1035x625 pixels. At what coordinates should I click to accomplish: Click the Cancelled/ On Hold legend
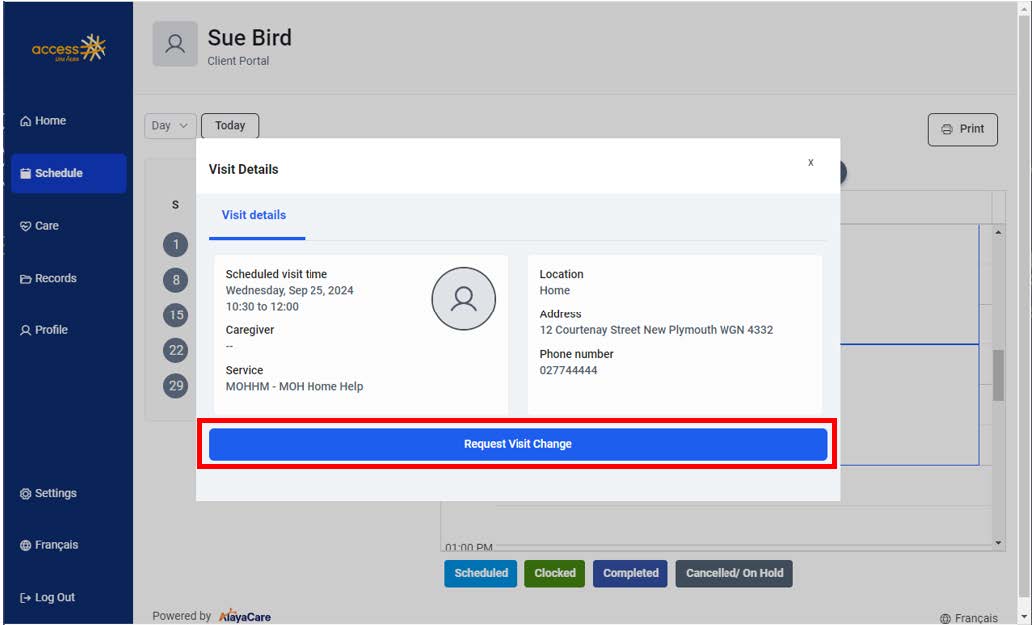(734, 574)
